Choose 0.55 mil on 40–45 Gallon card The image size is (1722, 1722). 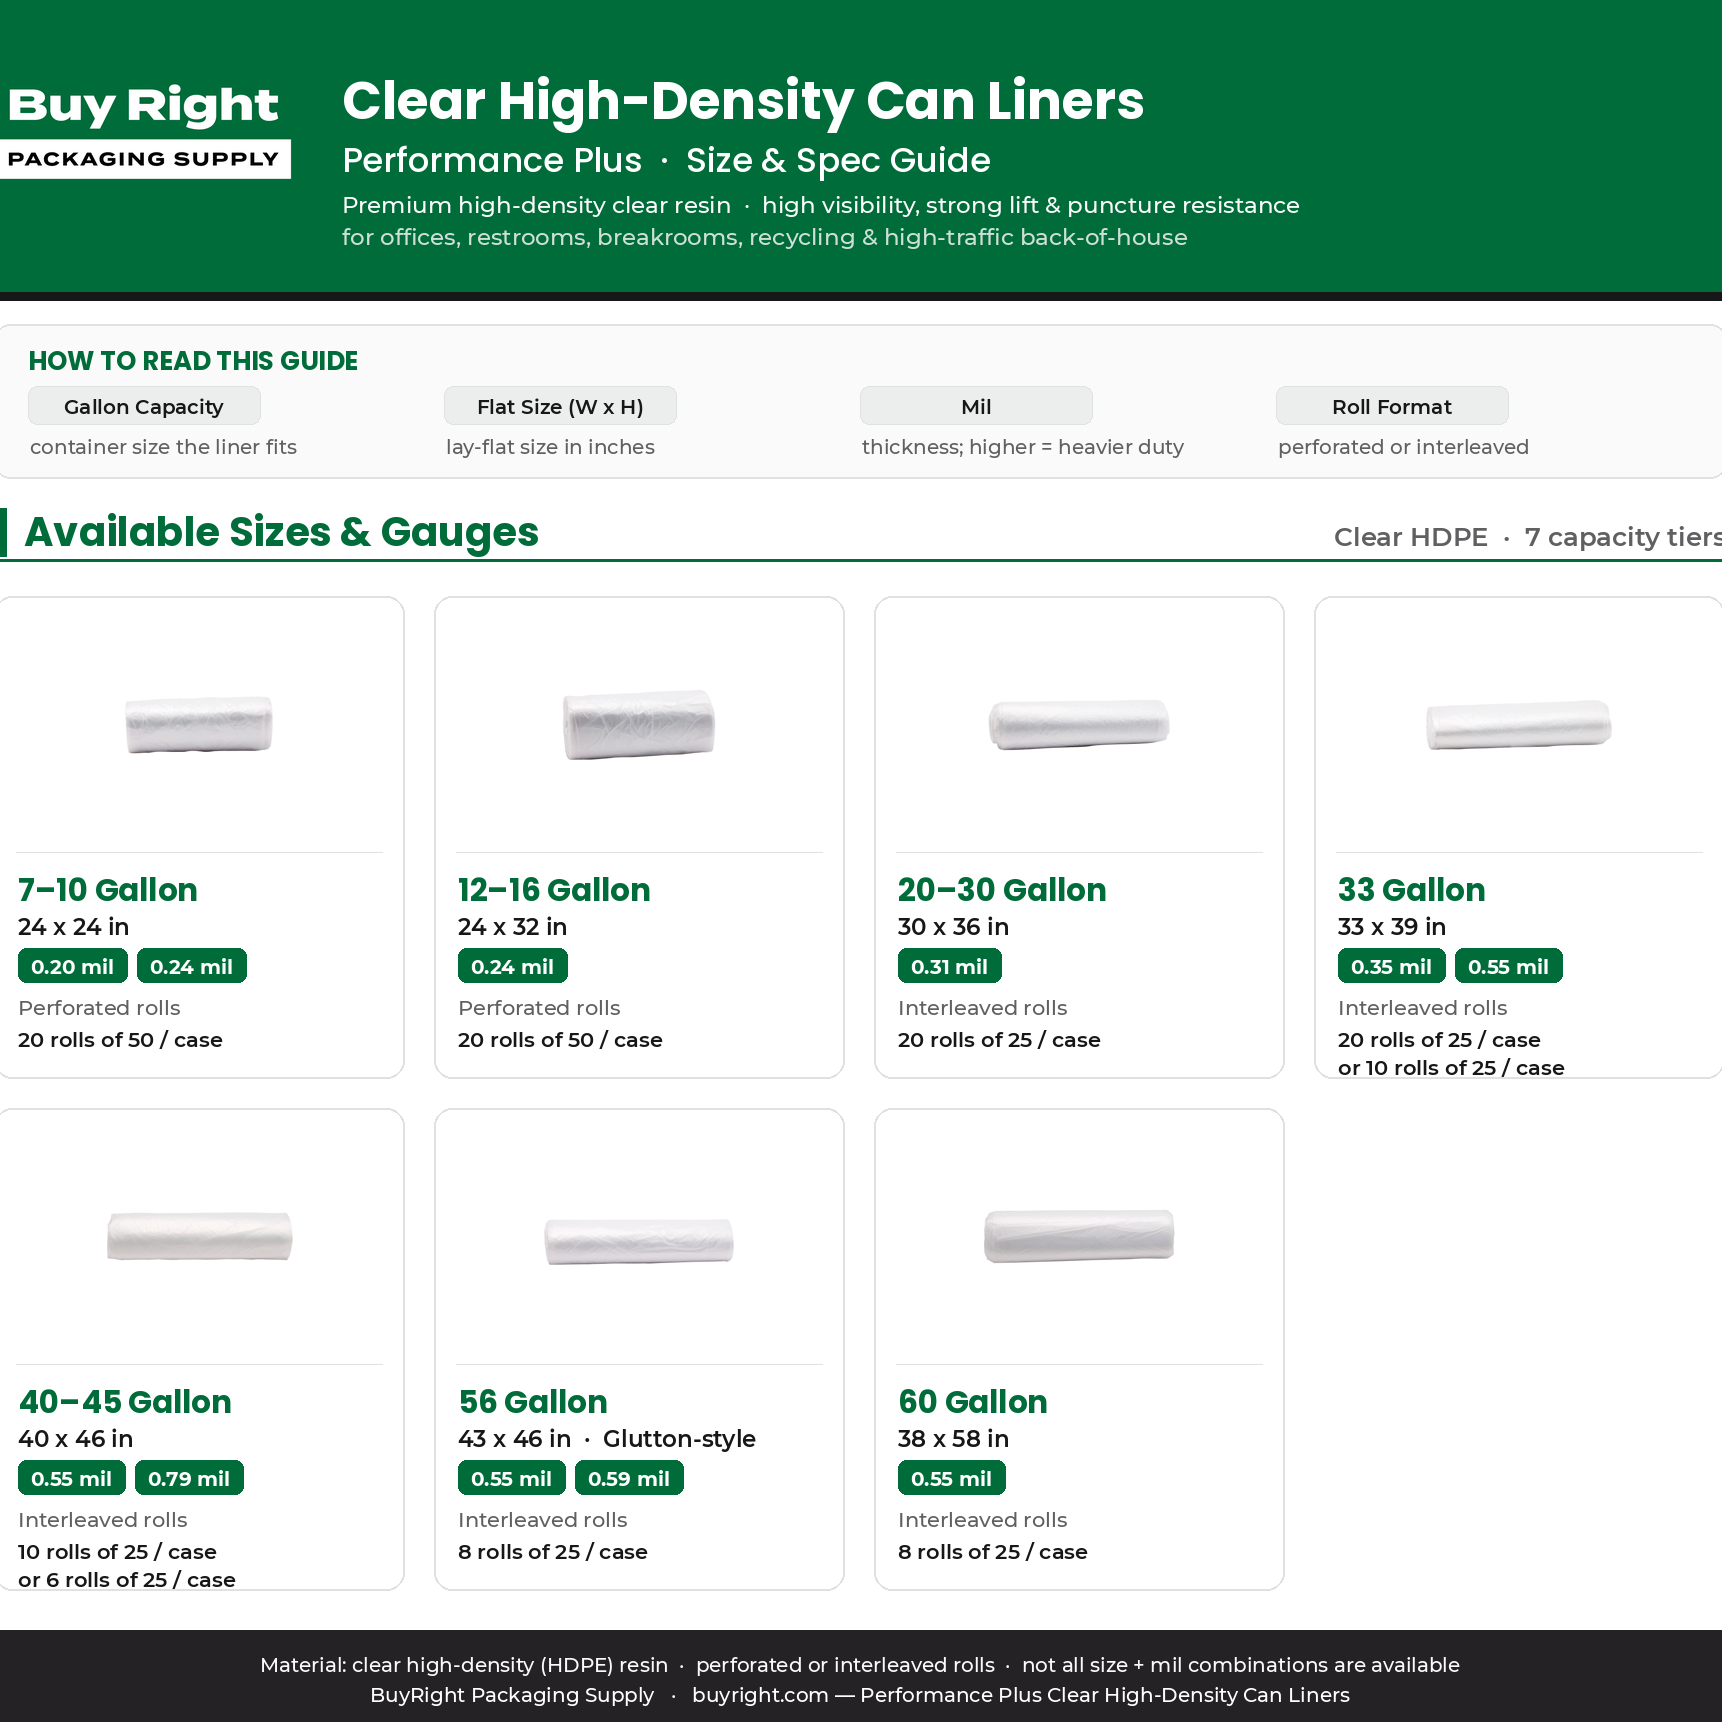(72, 1478)
